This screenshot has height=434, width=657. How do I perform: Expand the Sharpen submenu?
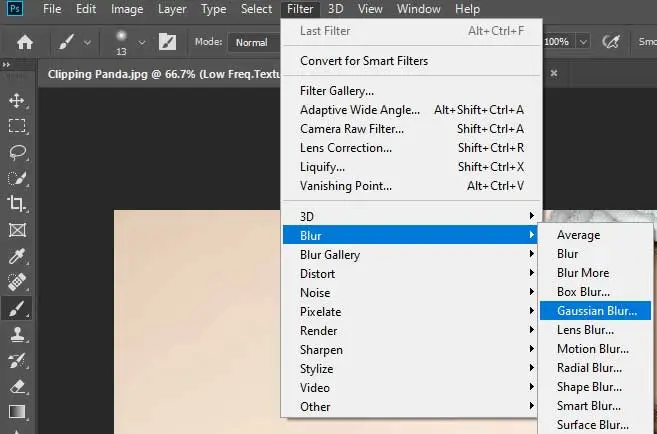pos(412,350)
